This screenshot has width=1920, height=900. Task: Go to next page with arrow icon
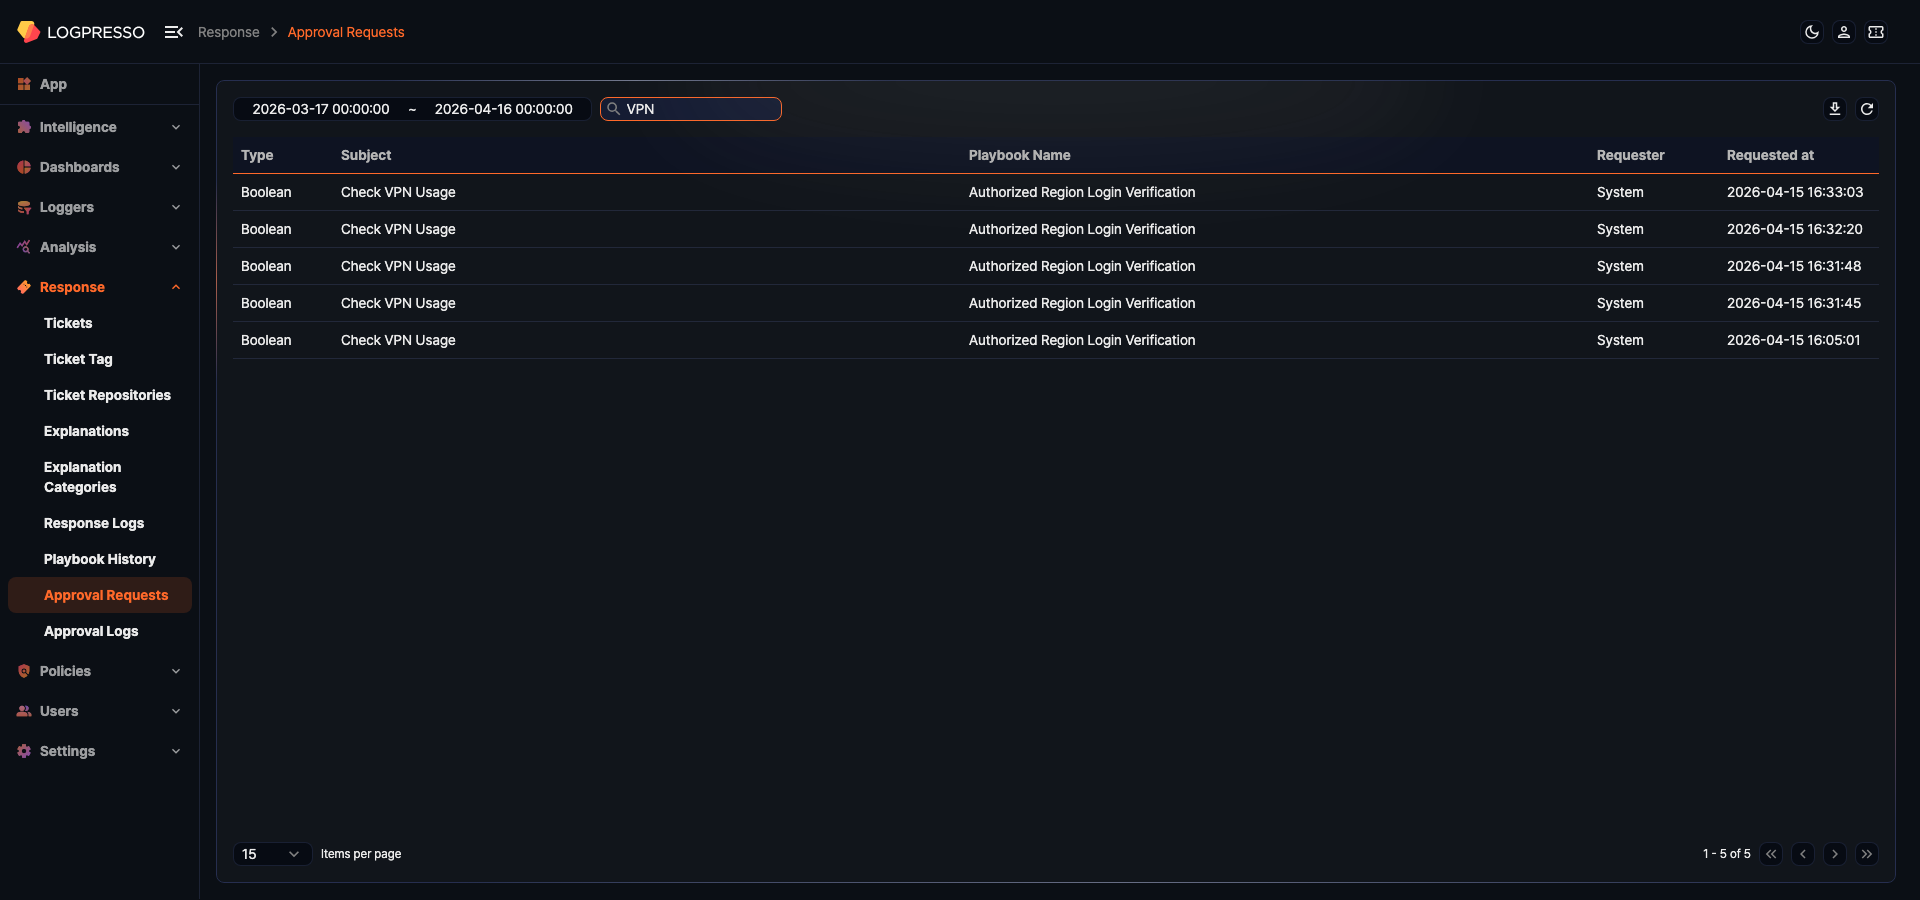click(x=1835, y=854)
